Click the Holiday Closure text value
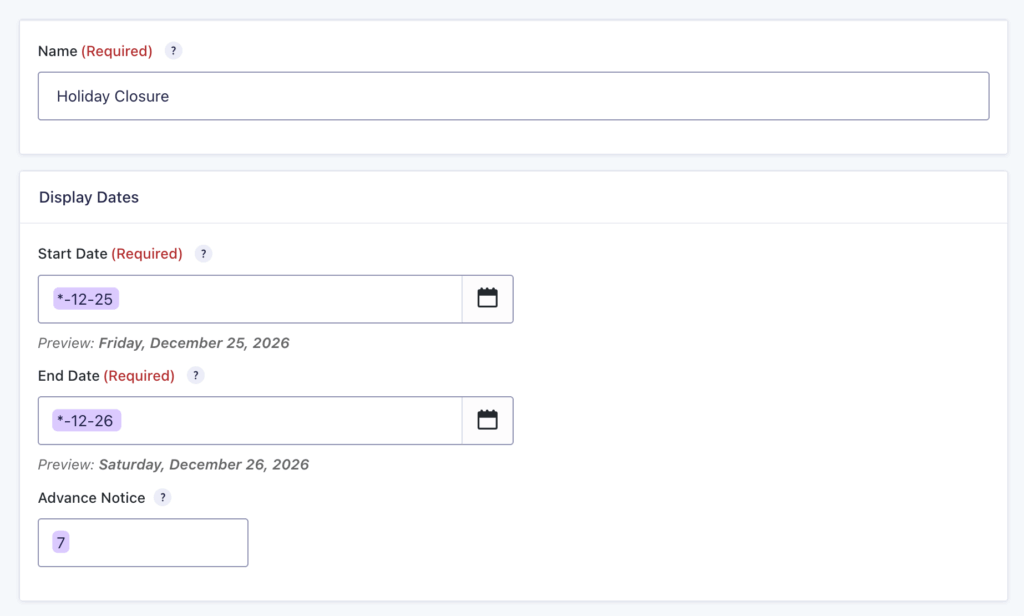The image size is (1024, 616). coord(113,96)
